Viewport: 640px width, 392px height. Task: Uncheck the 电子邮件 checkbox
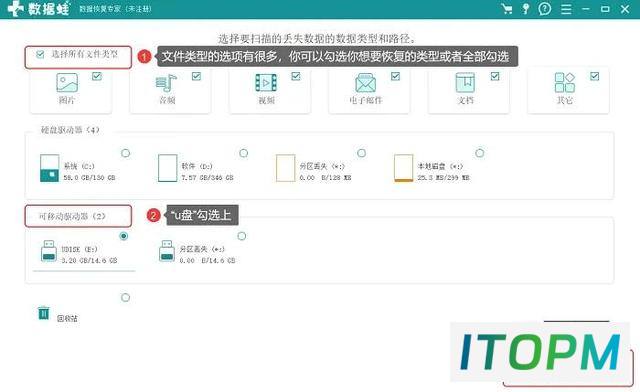[x=396, y=76]
